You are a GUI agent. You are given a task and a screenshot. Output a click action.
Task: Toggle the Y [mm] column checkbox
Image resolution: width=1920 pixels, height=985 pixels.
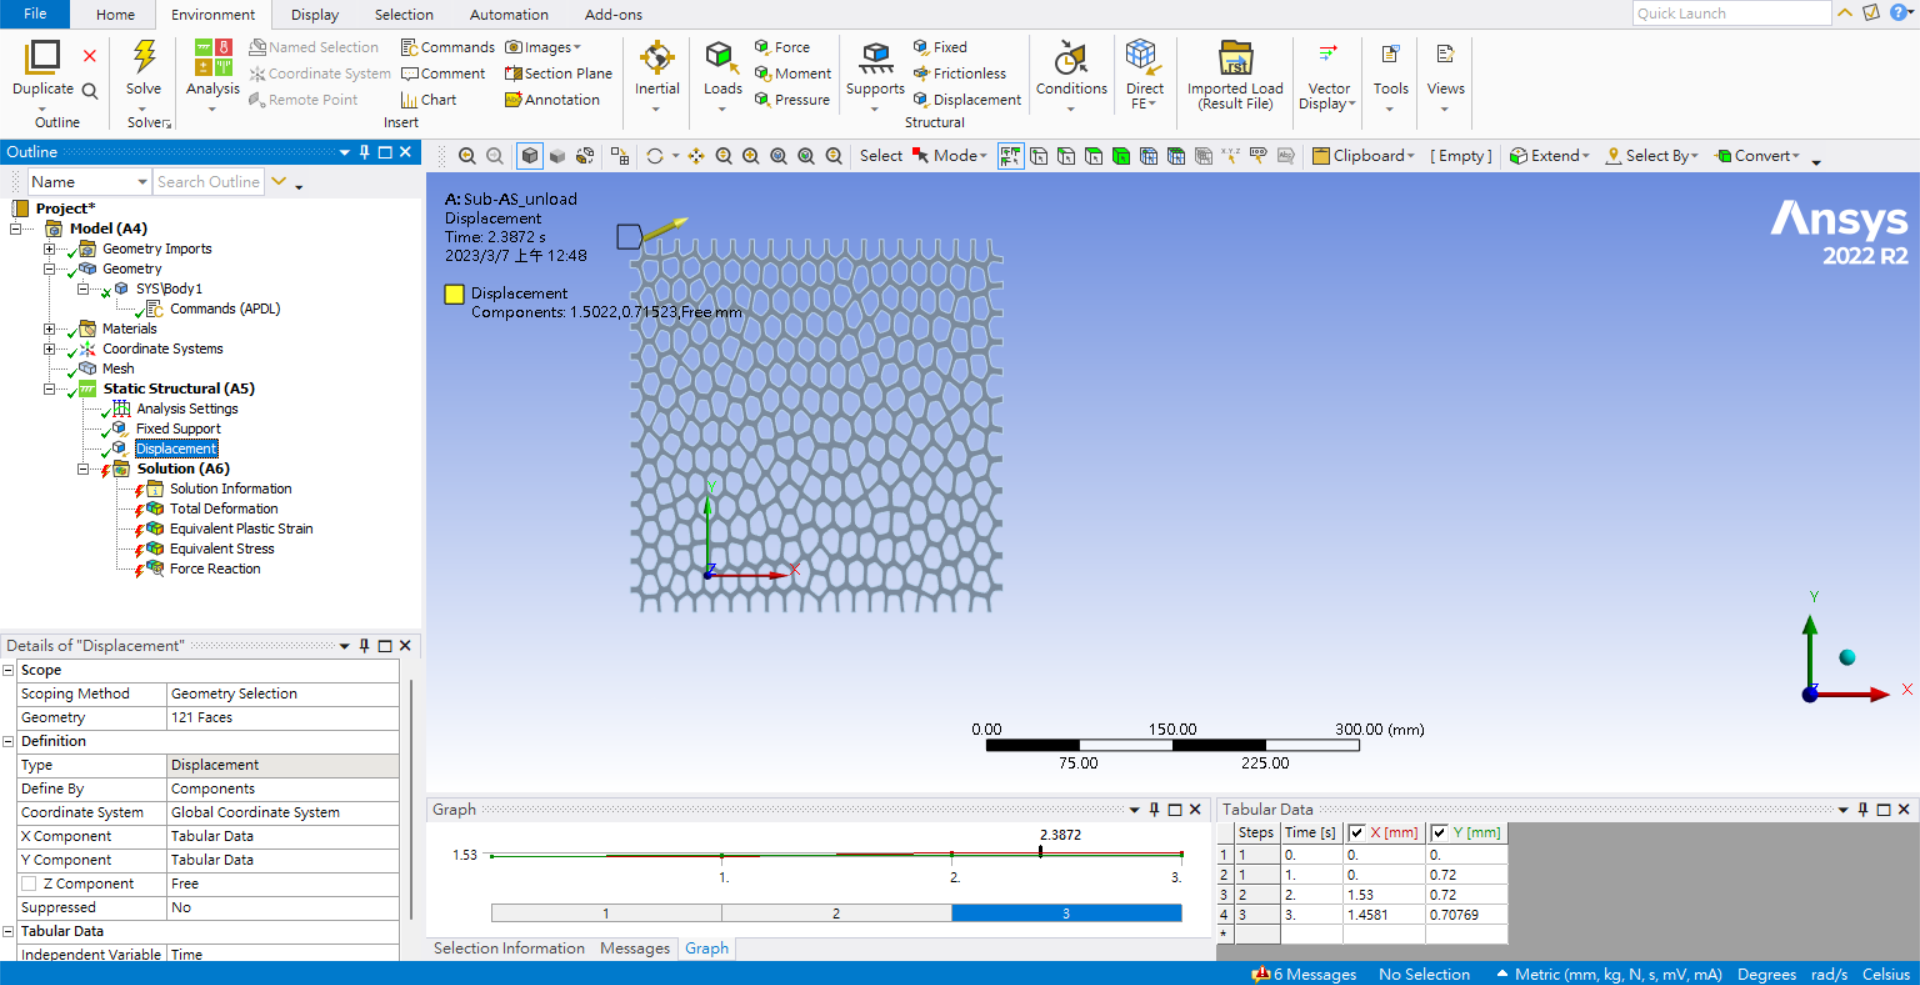(1439, 833)
